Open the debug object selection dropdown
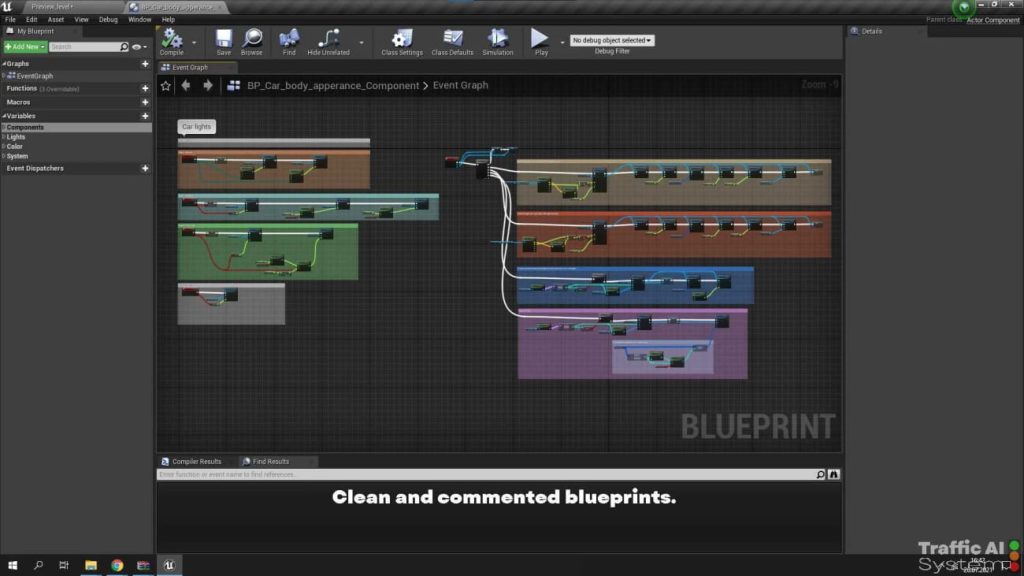The image size is (1024, 576). [611, 41]
